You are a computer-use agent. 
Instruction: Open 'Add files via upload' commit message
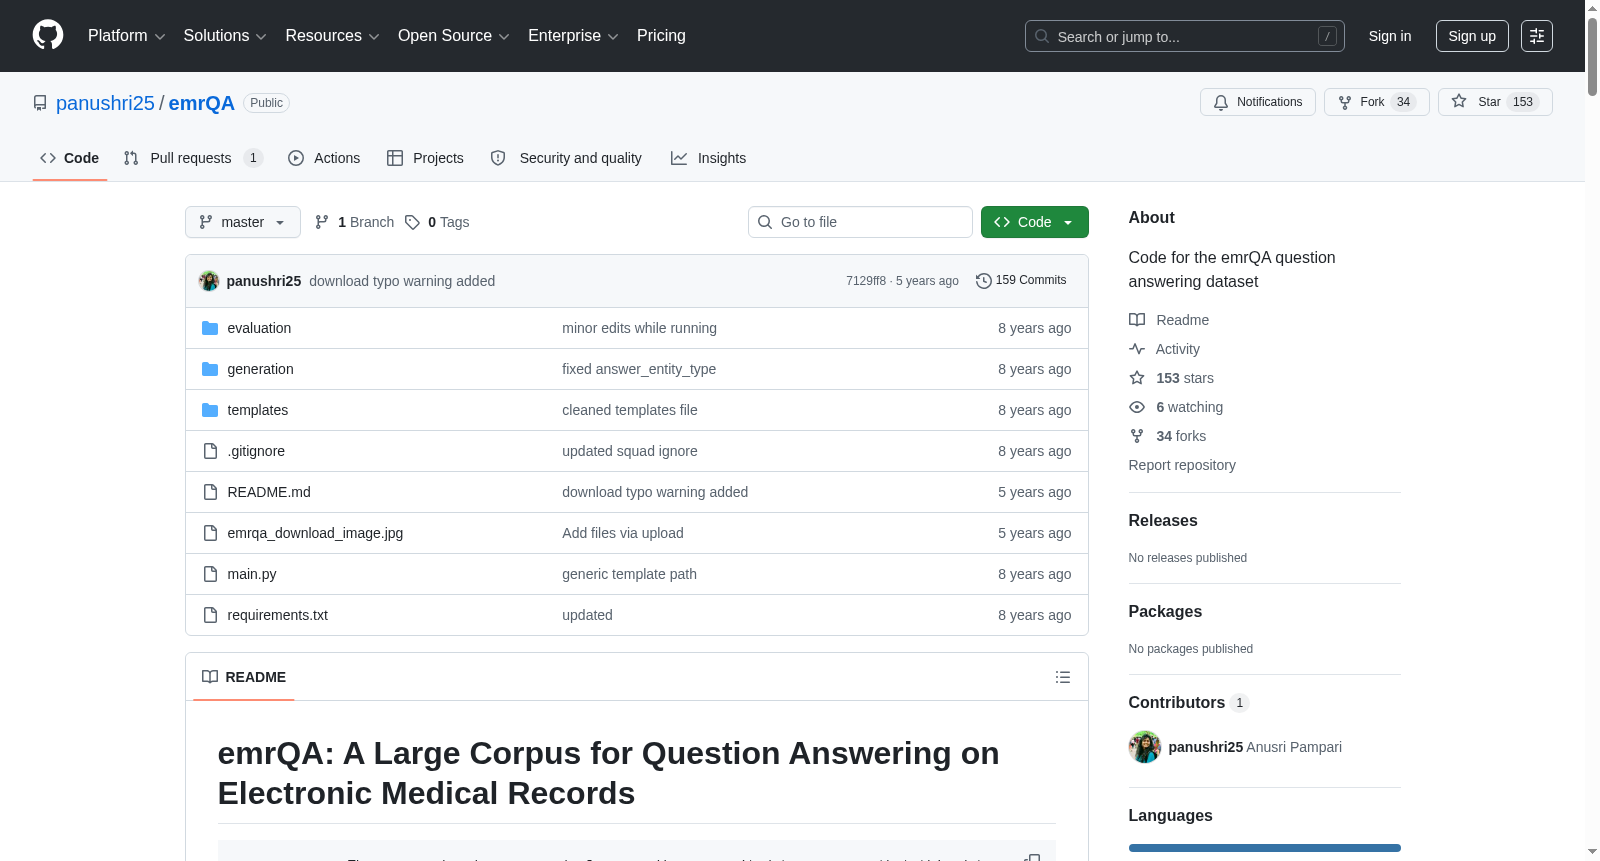623,533
